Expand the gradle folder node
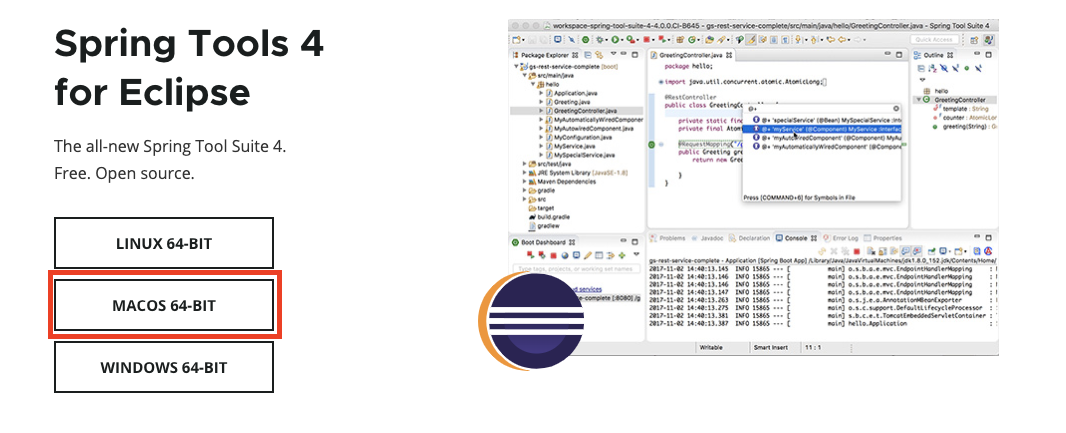The image size is (1066, 433). pos(525,190)
